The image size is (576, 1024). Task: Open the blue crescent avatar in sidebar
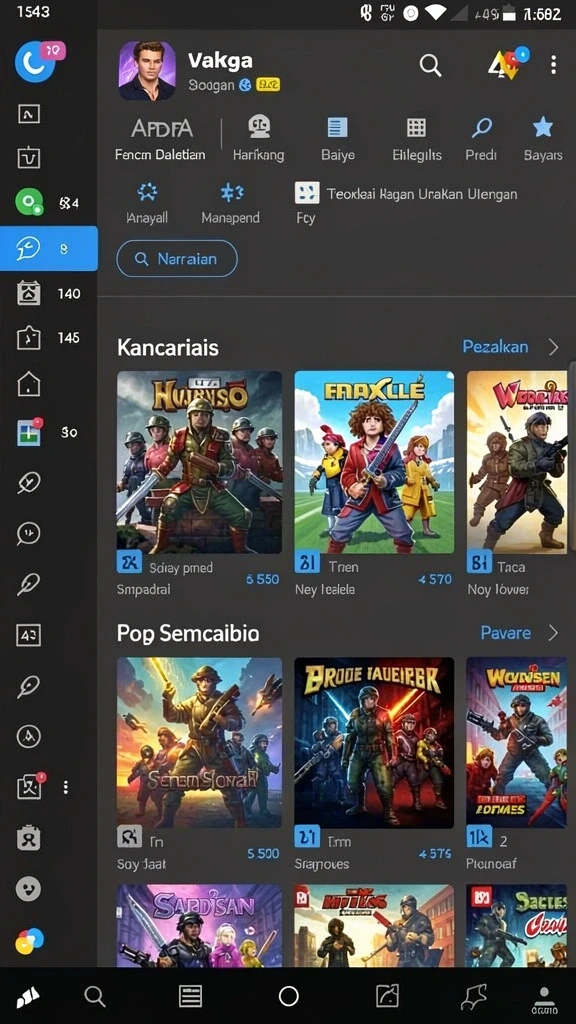(x=34, y=62)
